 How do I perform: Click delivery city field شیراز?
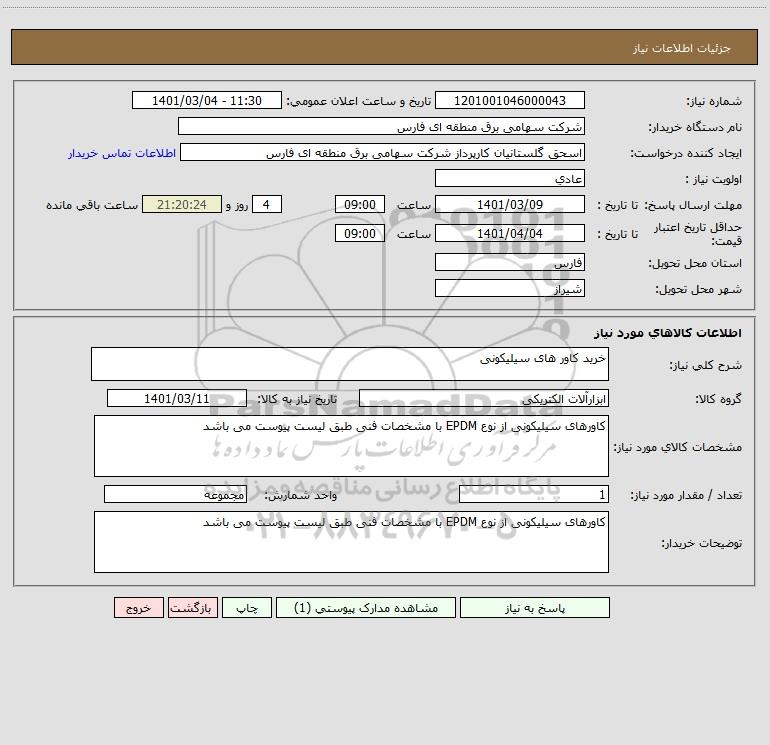510,288
